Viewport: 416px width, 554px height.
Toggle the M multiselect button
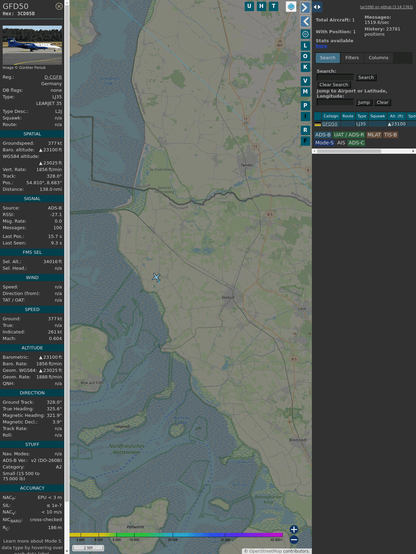coord(305,92)
